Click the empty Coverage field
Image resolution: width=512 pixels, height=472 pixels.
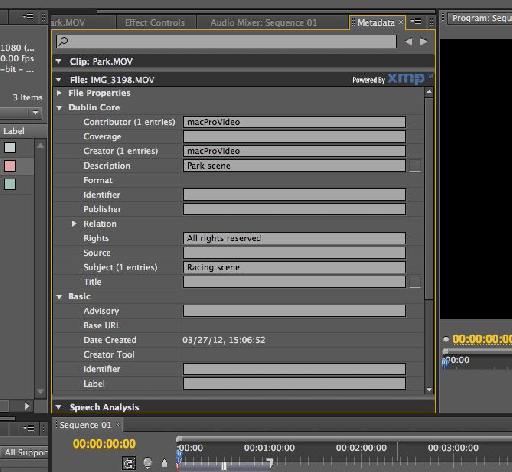click(294, 136)
